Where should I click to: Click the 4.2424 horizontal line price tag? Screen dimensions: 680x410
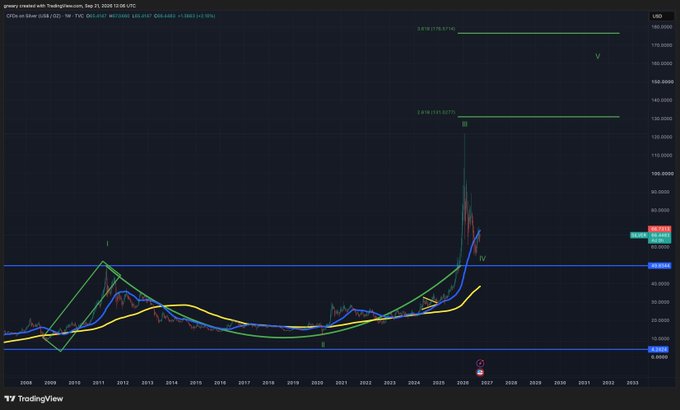660,349
